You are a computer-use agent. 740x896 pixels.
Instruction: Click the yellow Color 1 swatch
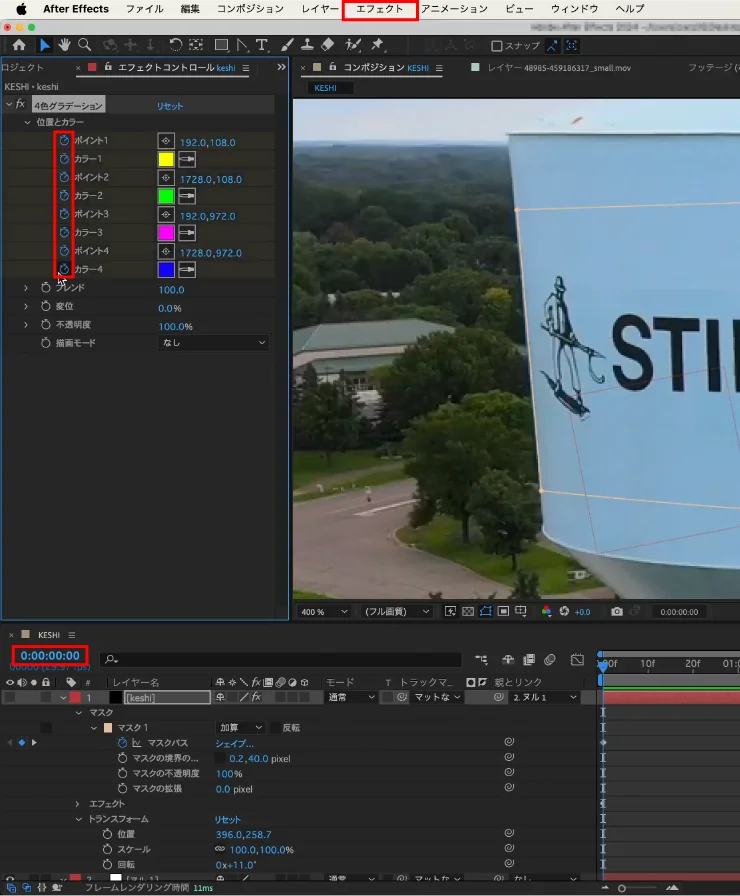point(166,159)
